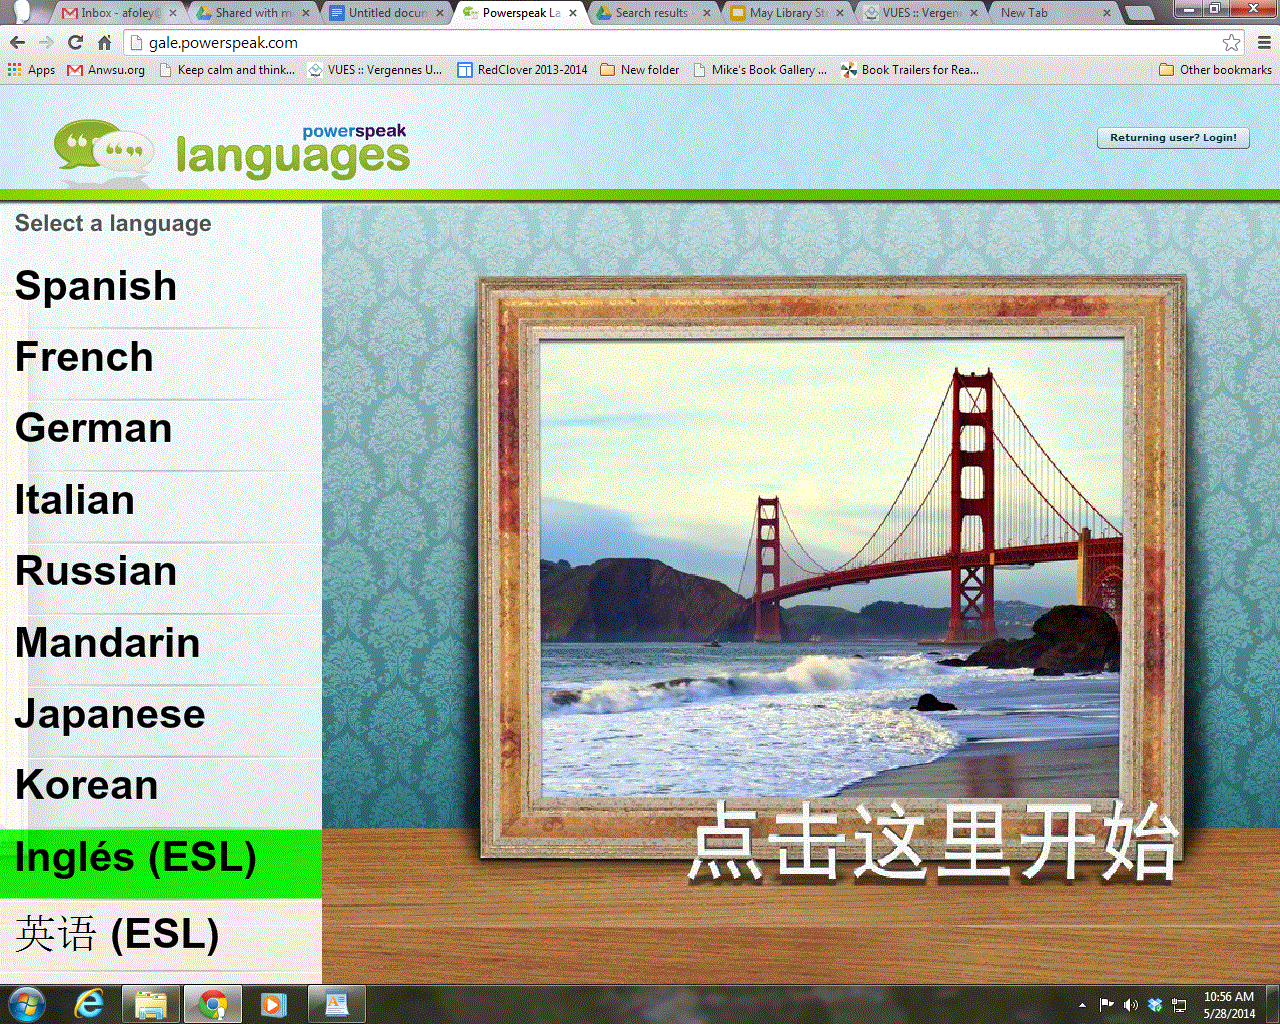Launch Internet Explorer from the taskbar
This screenshot has height=1024, width=1280.
(89, 1004)
